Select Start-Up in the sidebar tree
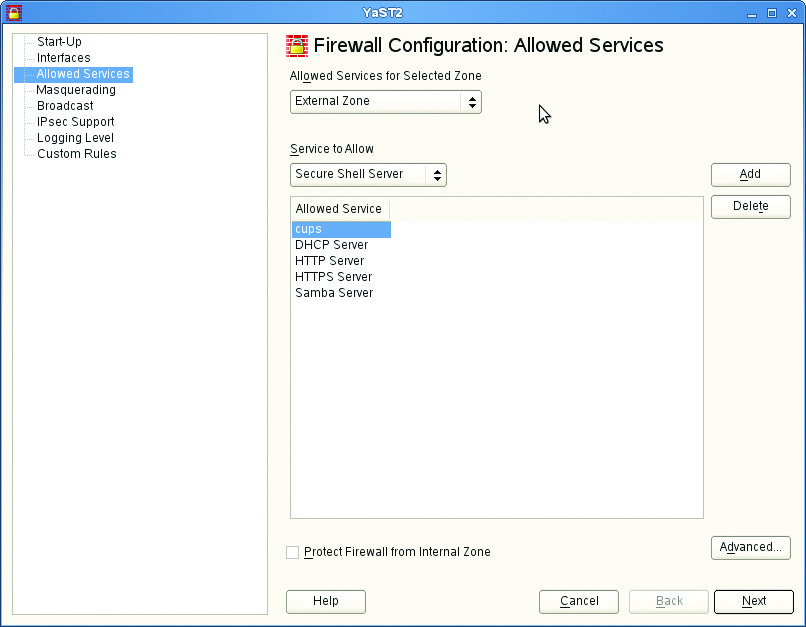Image resolution: width=806 pixels, height=627 pixels. tap(59, 42)
